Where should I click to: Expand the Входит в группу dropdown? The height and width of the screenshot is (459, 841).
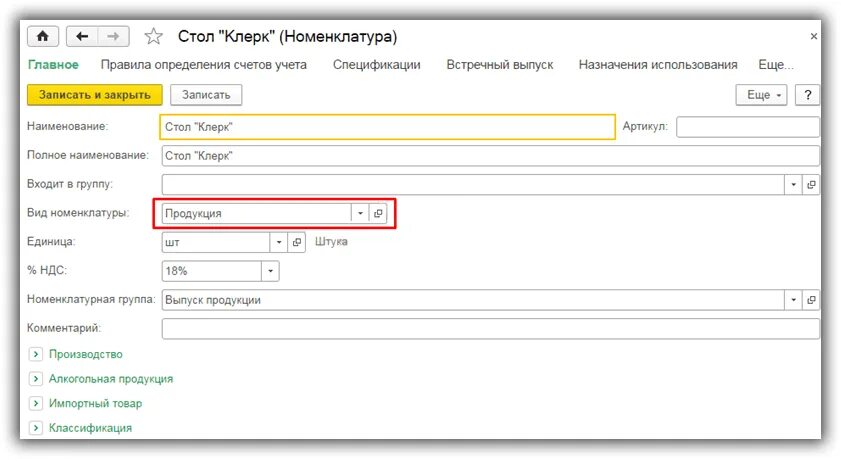[x=793, y=184]
